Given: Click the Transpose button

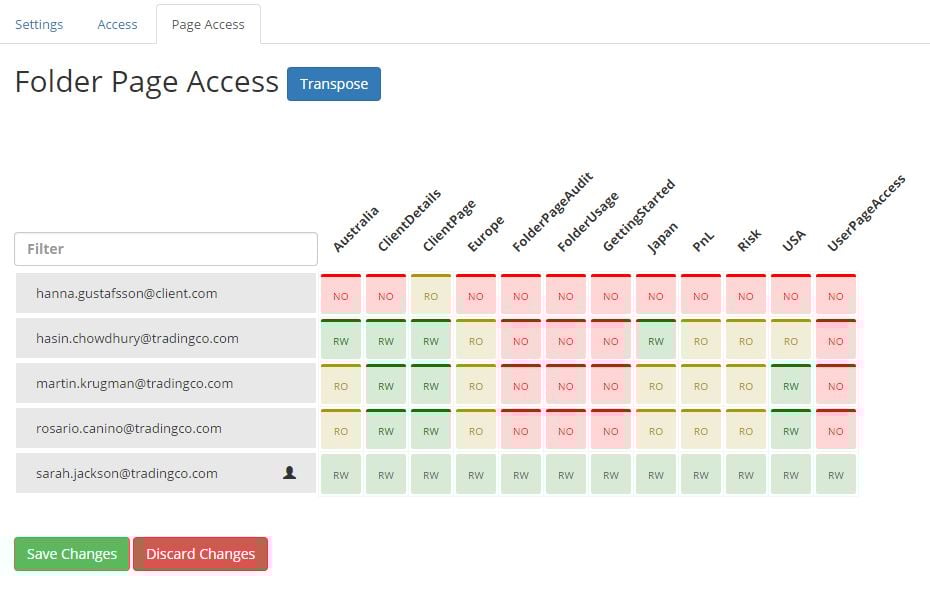Looking at the screenshot, I should pyautogui.click(x=334, y=84).
